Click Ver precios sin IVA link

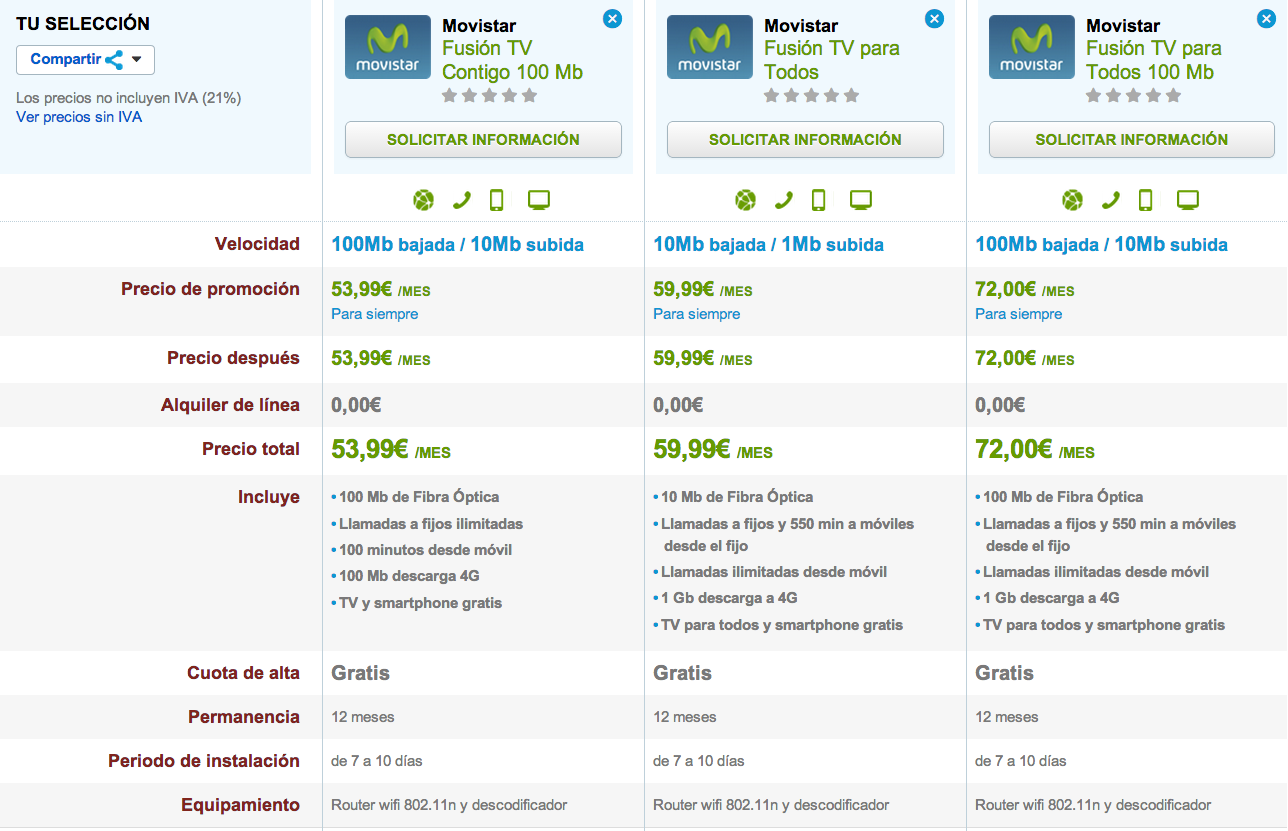pos(79,117)
